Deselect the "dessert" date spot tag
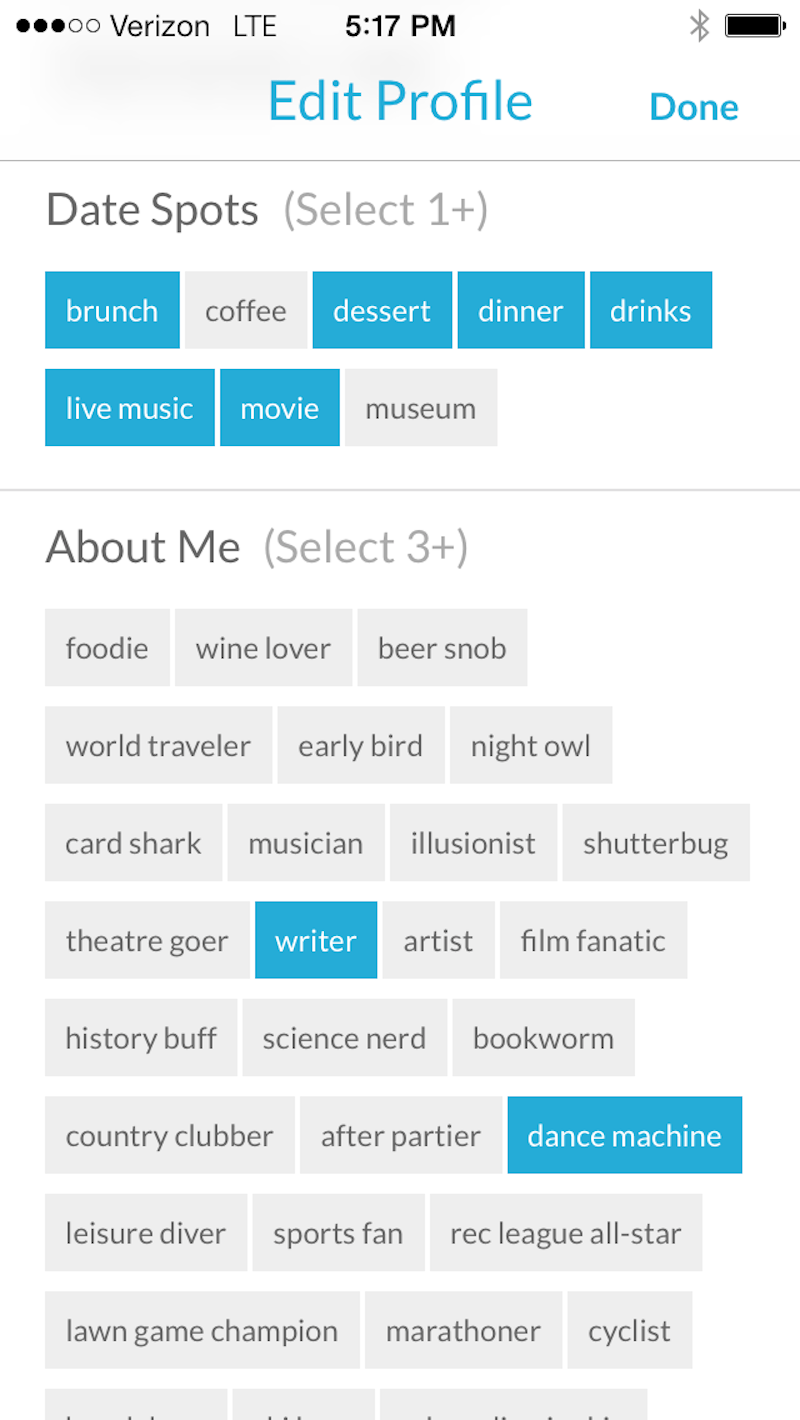Screen dimensions: 800x1420 (382, 310)
